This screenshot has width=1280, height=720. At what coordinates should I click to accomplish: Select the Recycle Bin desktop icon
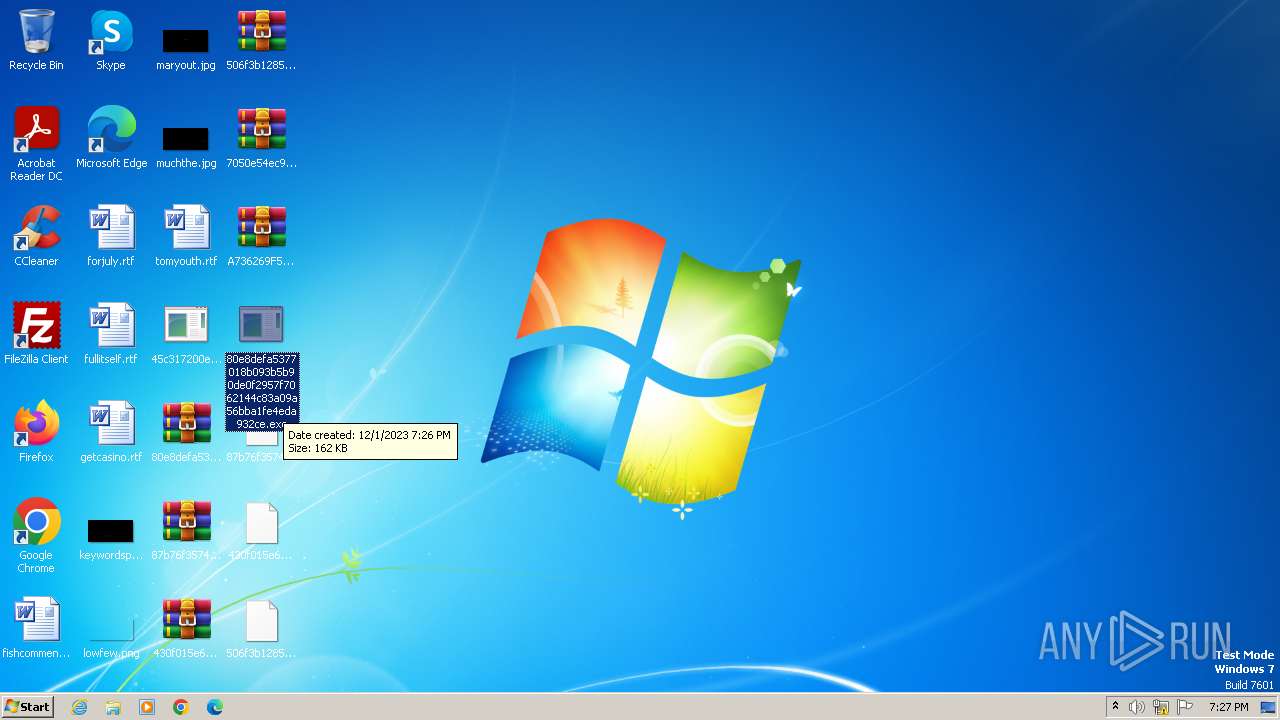[x=36, y=40]
